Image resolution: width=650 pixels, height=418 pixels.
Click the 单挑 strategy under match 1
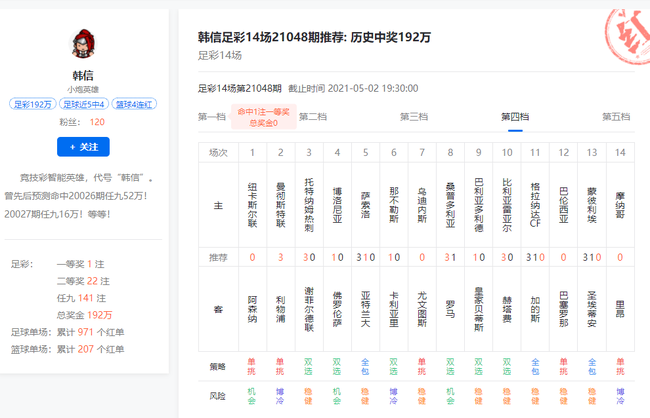pyautogui.click(x=252, y=367)
